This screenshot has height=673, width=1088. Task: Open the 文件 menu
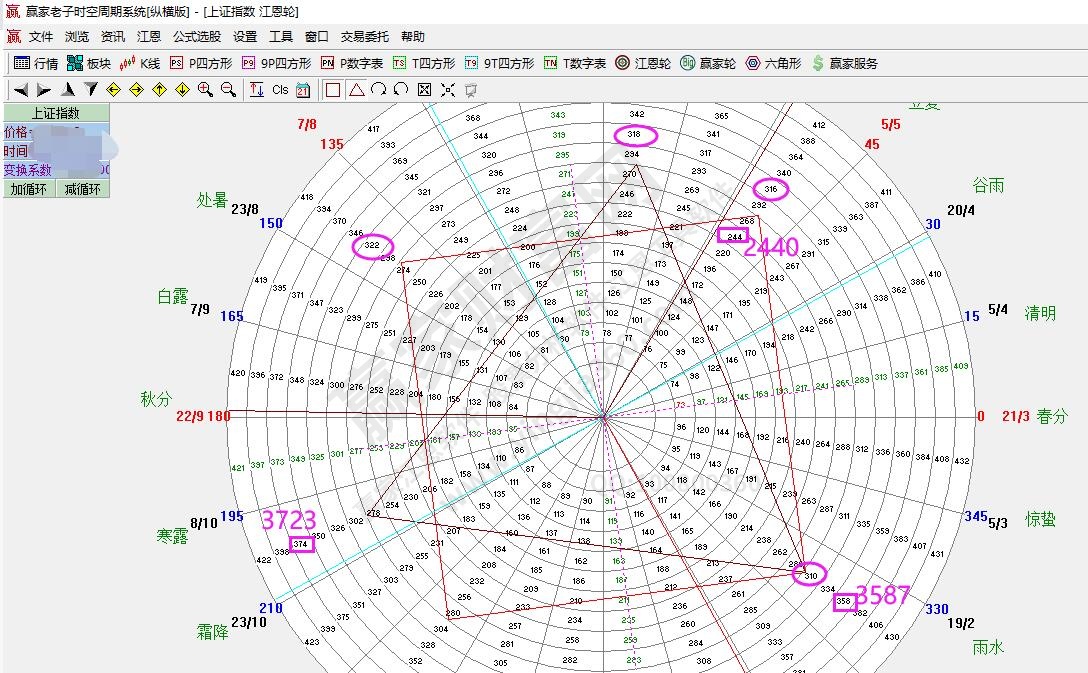[x=40, y=37]
